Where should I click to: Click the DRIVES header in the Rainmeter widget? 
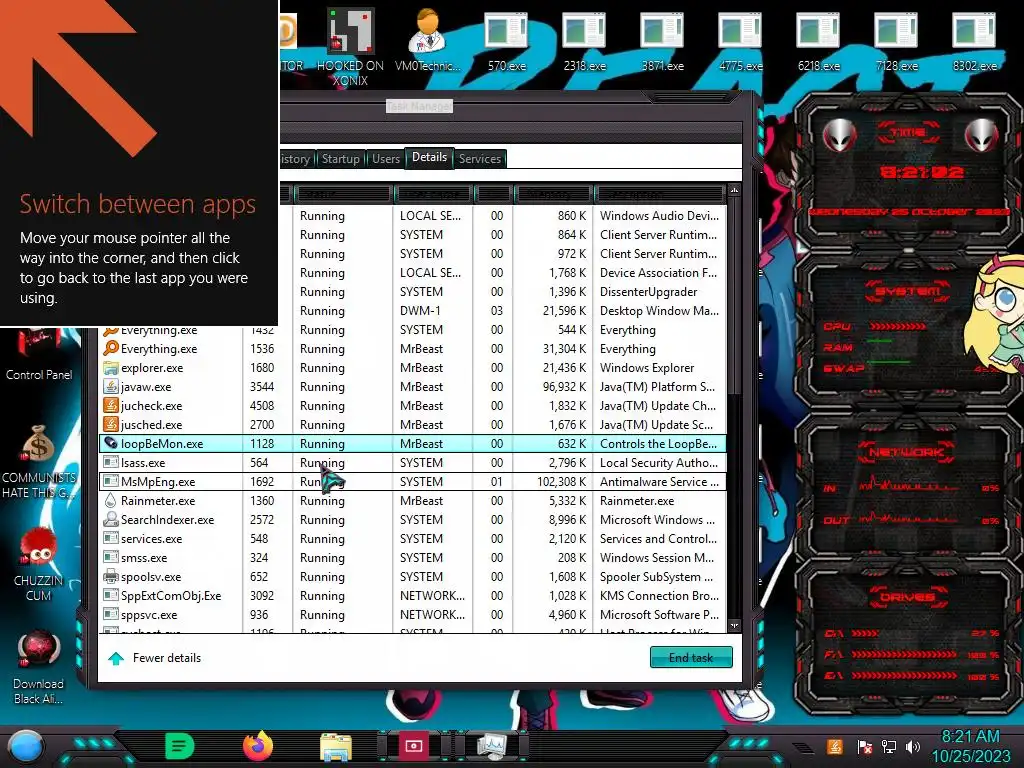click(x=906, y=597)
